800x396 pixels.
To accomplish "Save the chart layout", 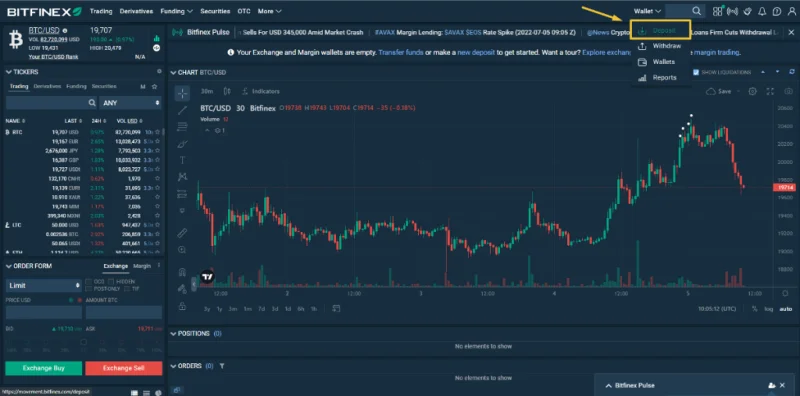I will coord(719,91).
